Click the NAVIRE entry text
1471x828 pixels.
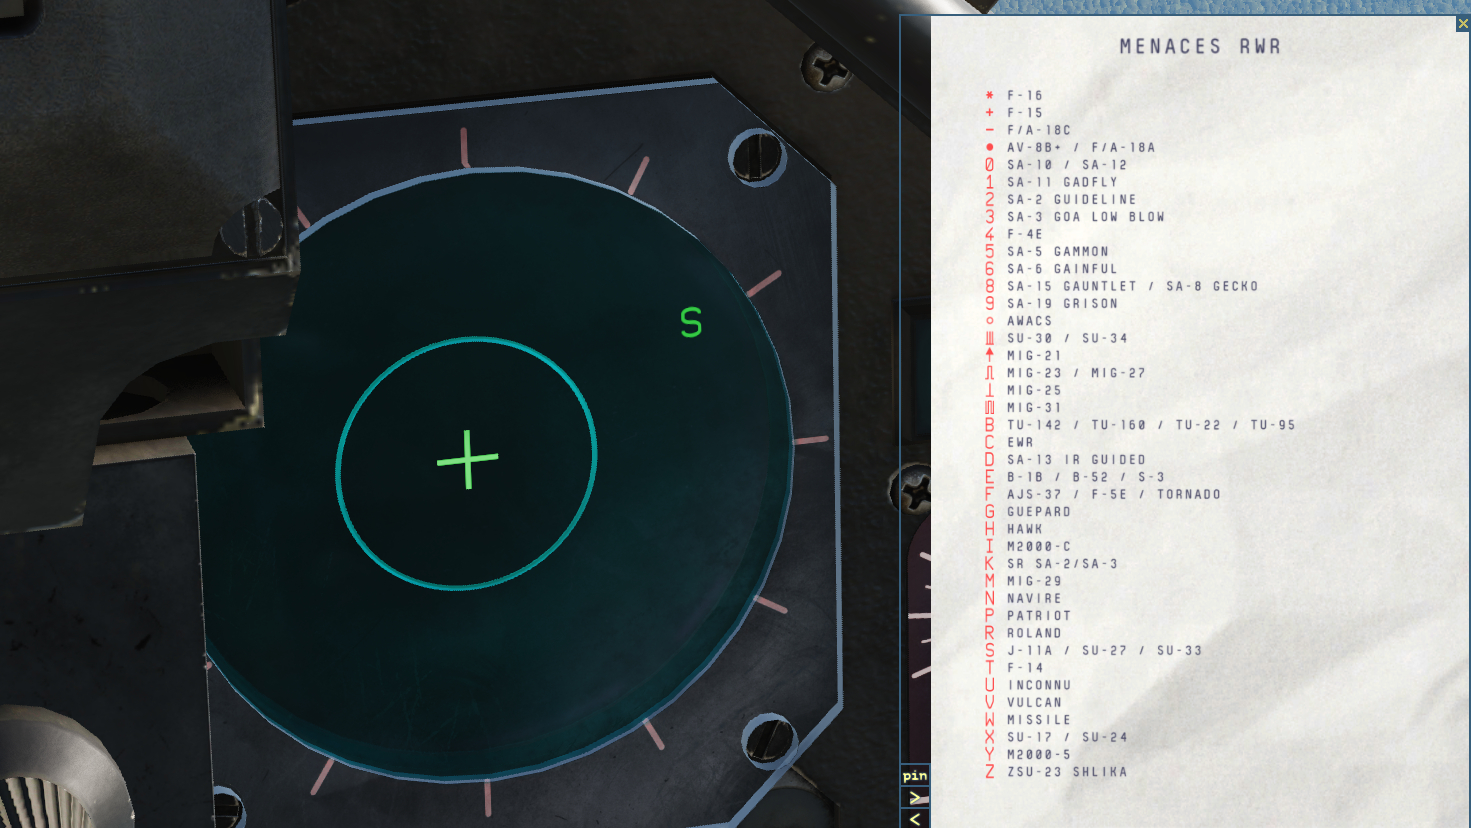click(1034, 598)
